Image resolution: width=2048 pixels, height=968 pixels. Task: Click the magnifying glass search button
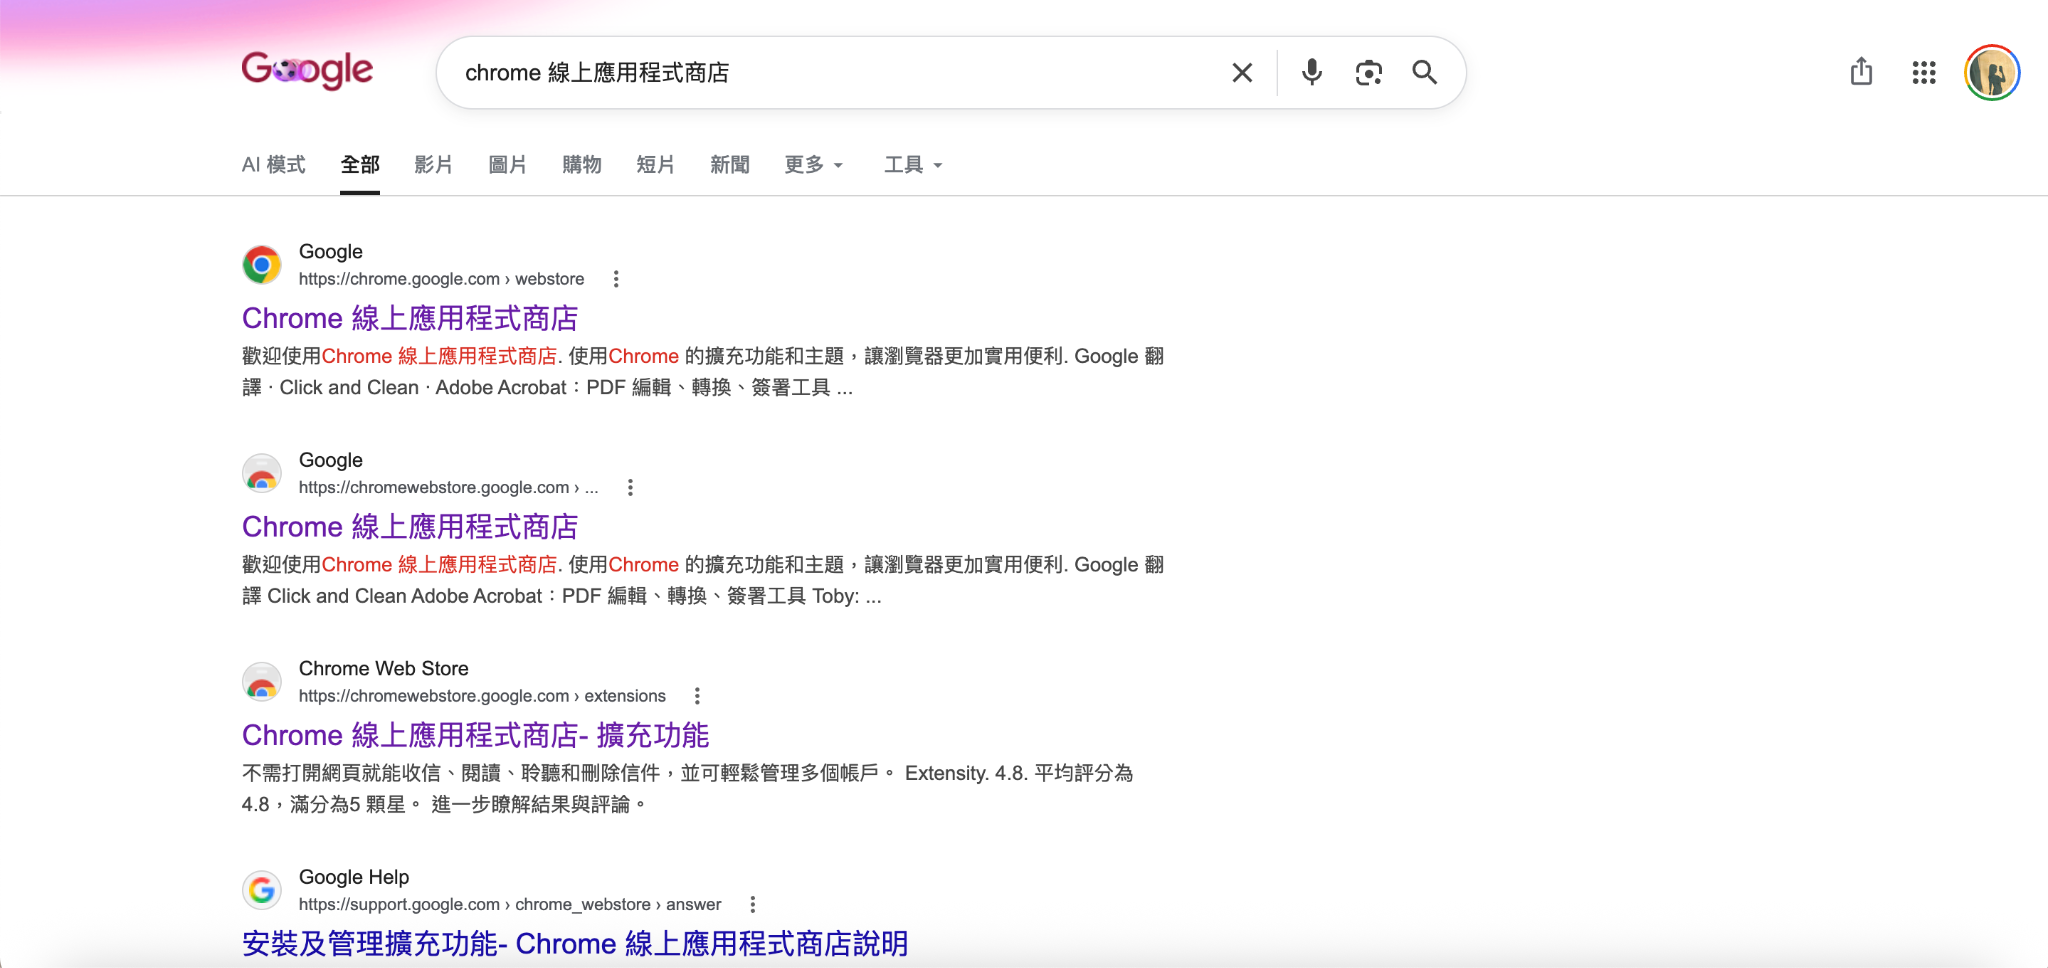tap(1424, 72)
